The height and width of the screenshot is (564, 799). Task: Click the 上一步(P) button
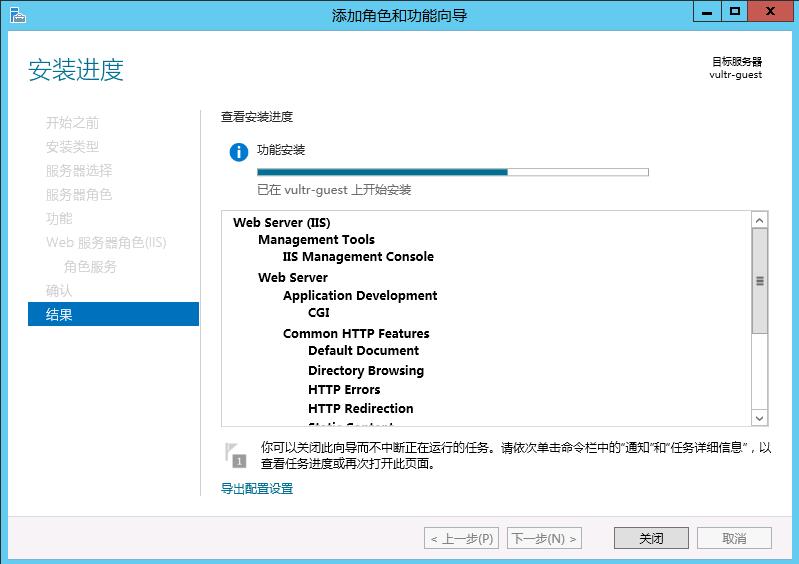461,538
